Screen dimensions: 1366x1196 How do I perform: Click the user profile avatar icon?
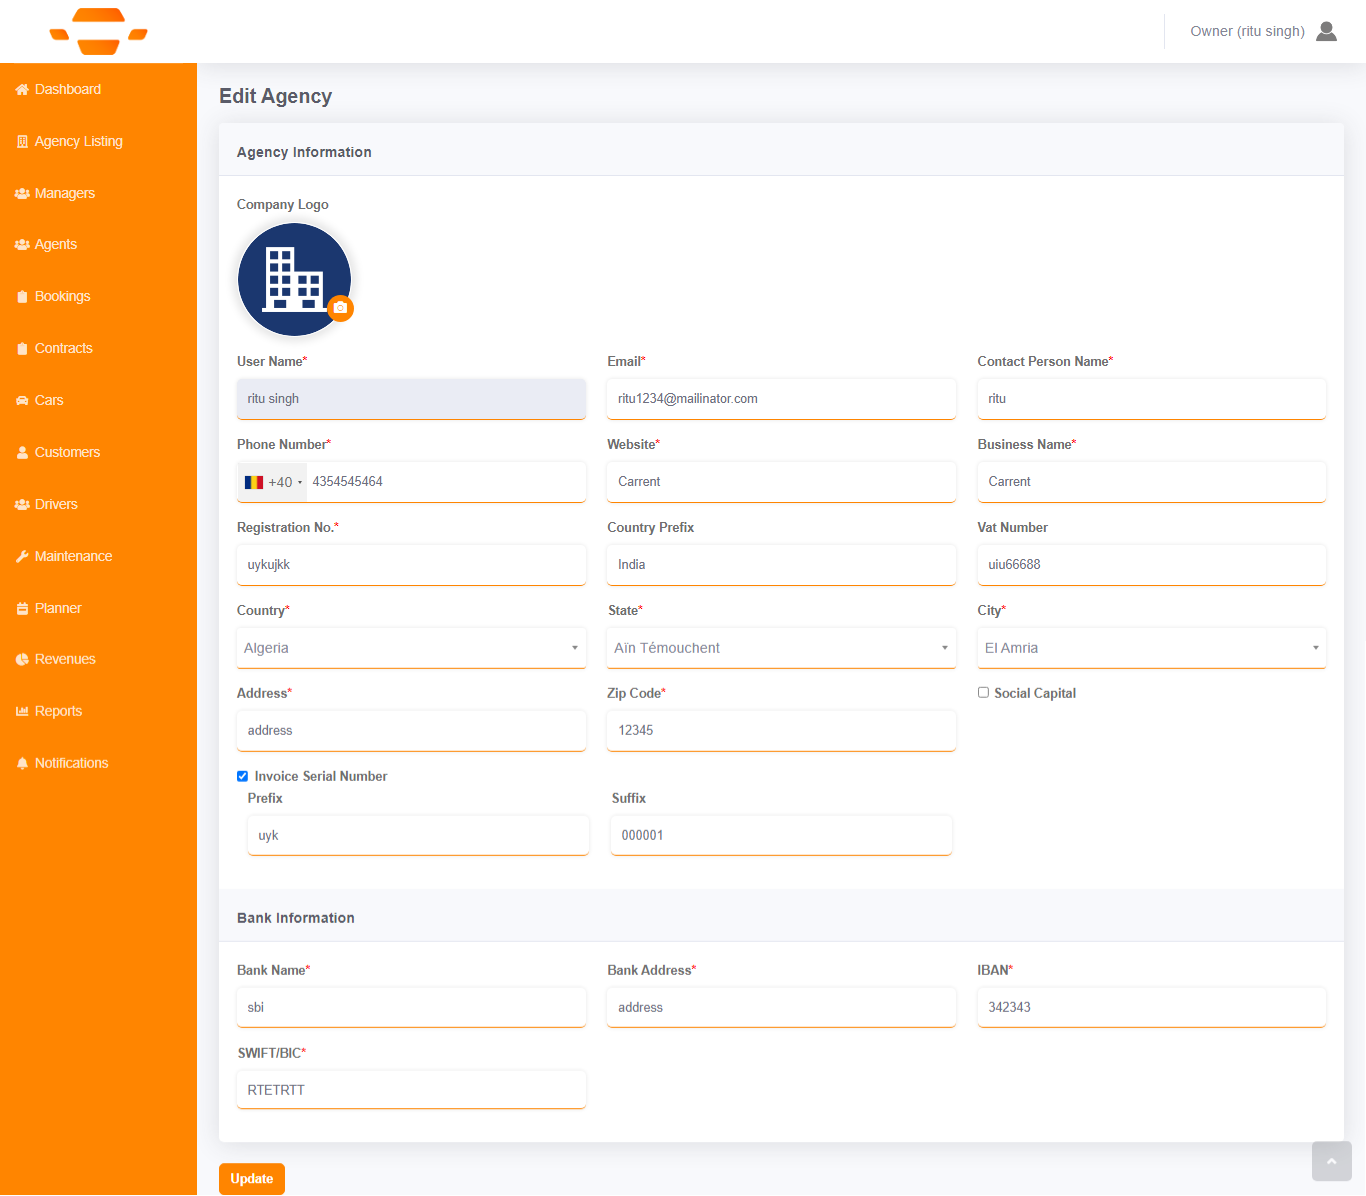click(x=1326, y=31)
